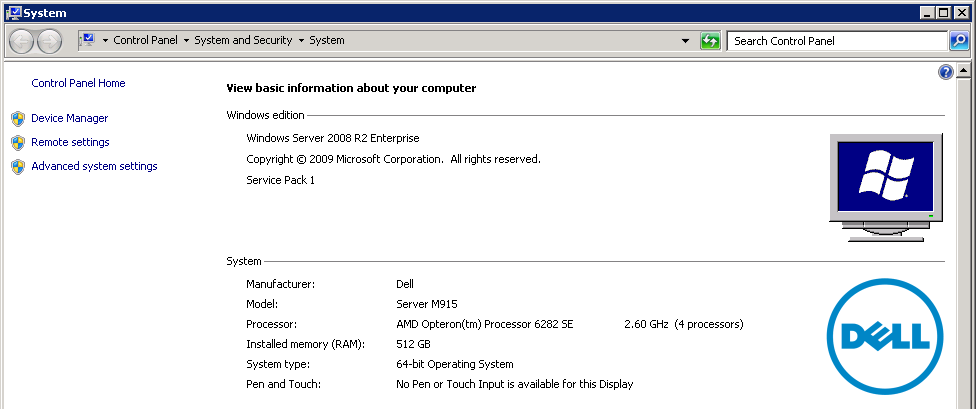Open Device Manager link
This screenshot has height=409, width=976.
(x=70, y=118)
